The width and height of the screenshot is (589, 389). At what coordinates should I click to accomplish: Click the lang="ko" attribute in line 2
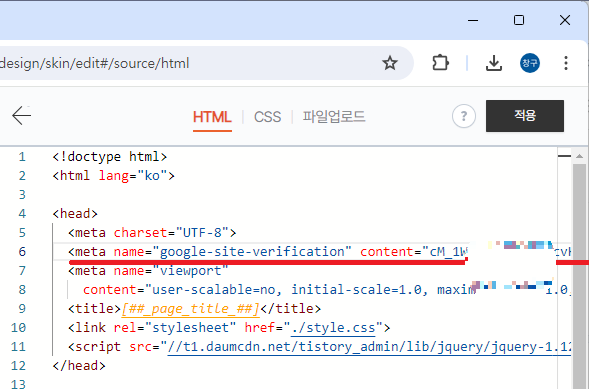tap(133, 176)
